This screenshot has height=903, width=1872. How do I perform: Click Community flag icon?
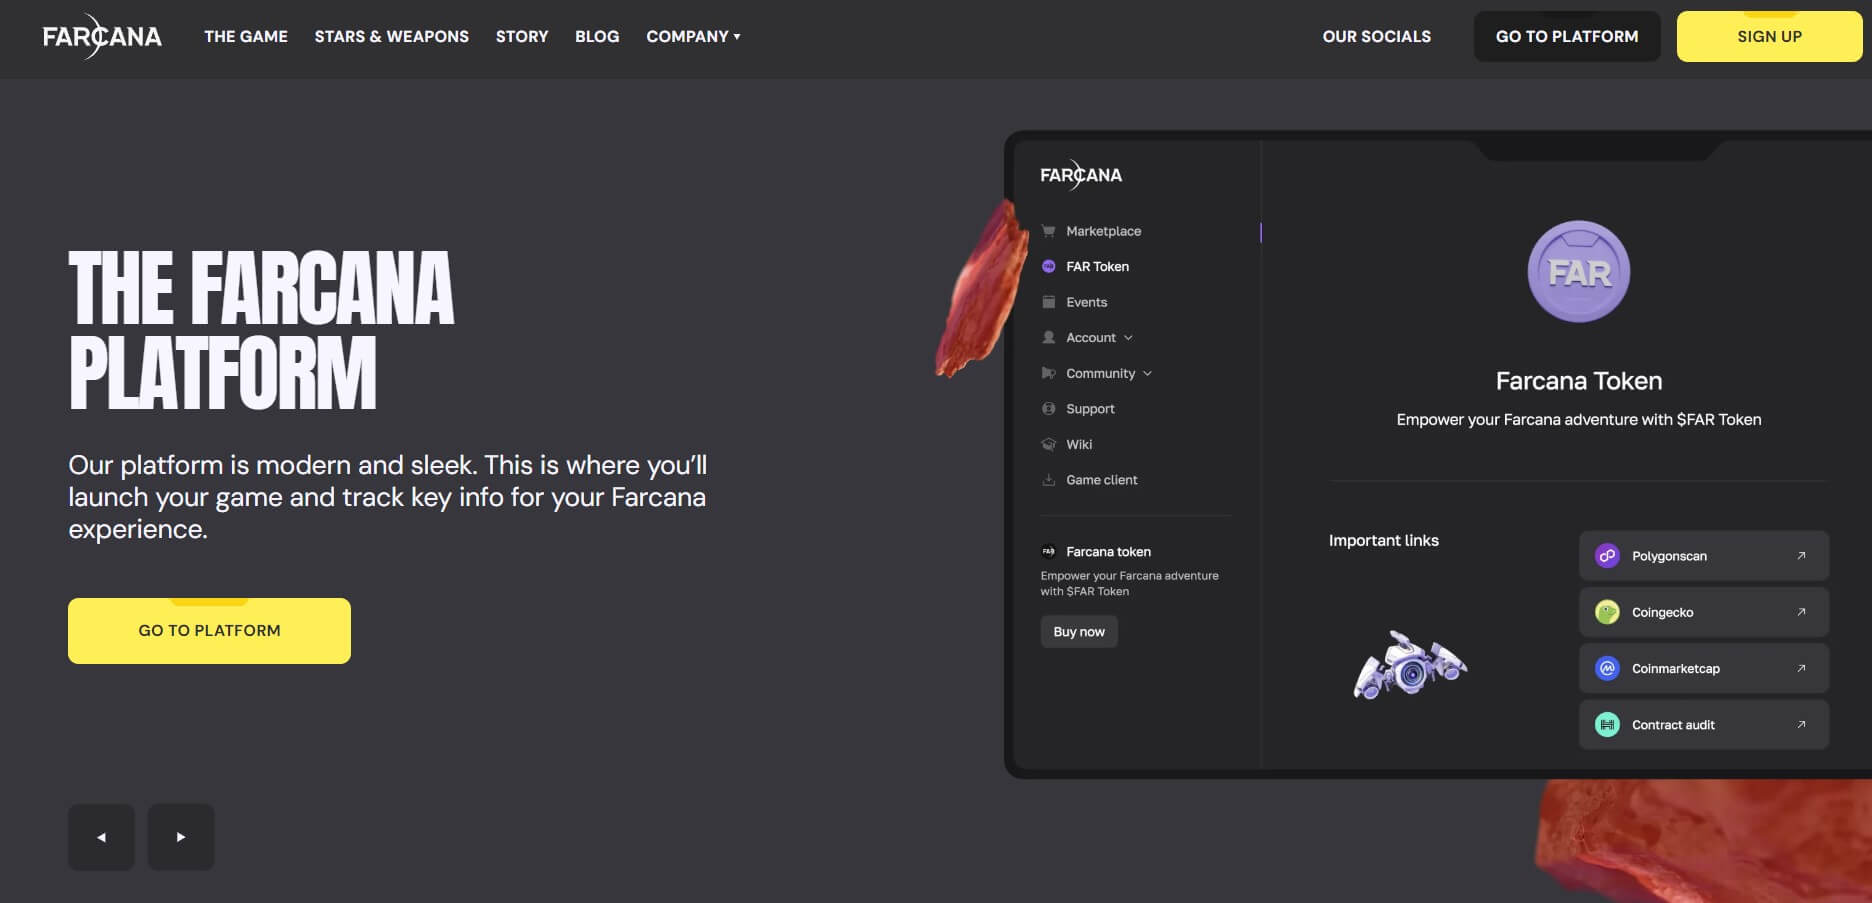coord(1048,373)
